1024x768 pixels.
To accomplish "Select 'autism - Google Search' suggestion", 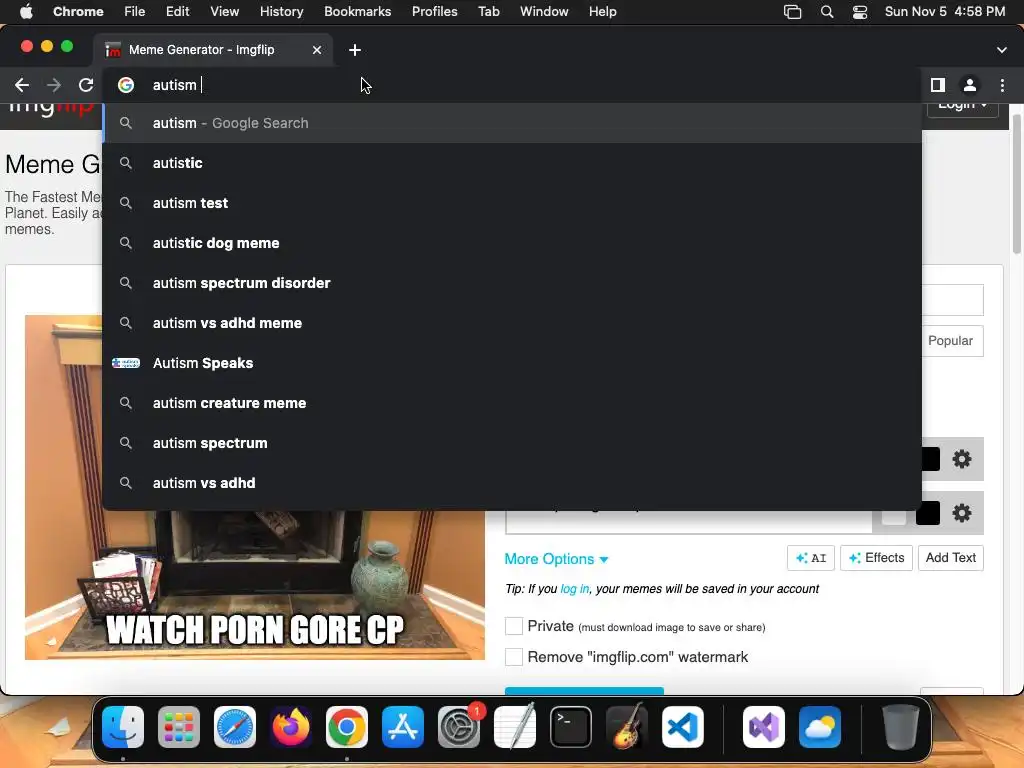I will [513, 123].
